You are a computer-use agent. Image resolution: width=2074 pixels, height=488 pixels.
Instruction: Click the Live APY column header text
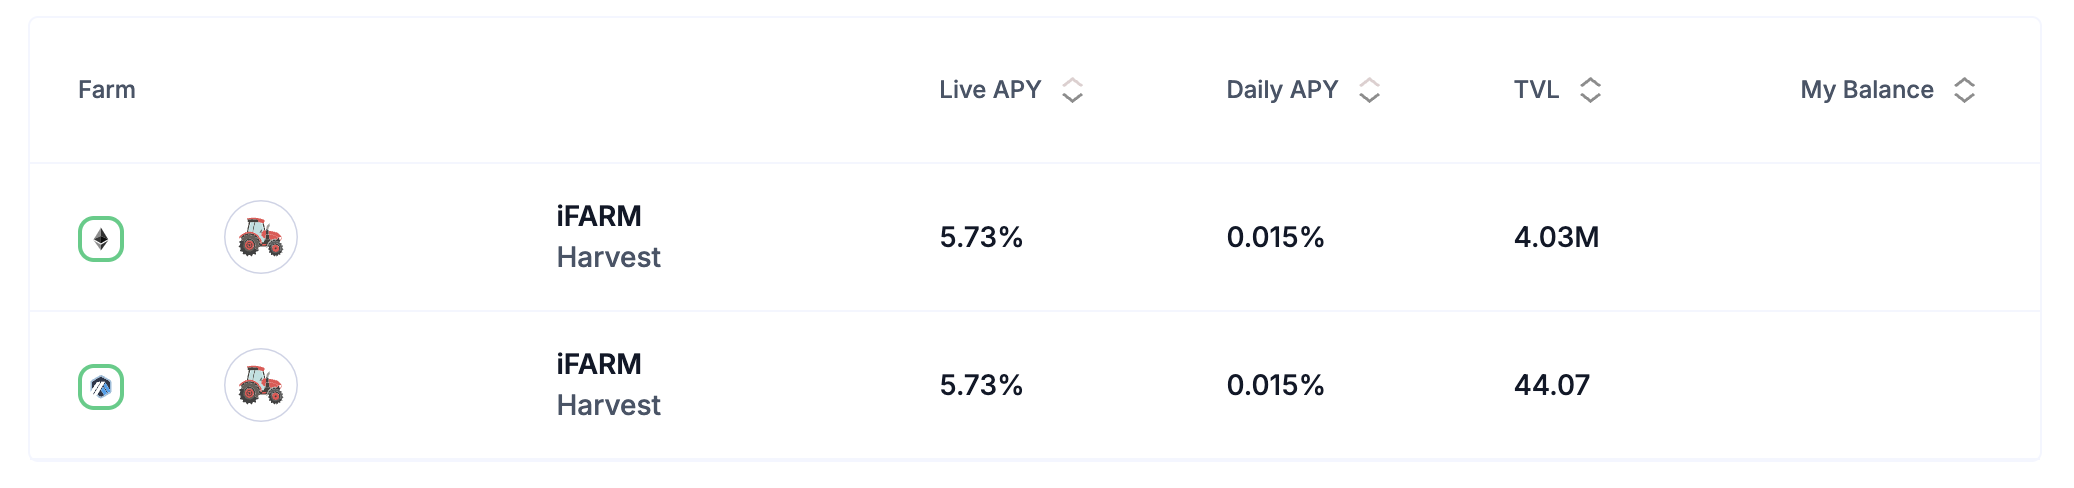click(990, 90)
